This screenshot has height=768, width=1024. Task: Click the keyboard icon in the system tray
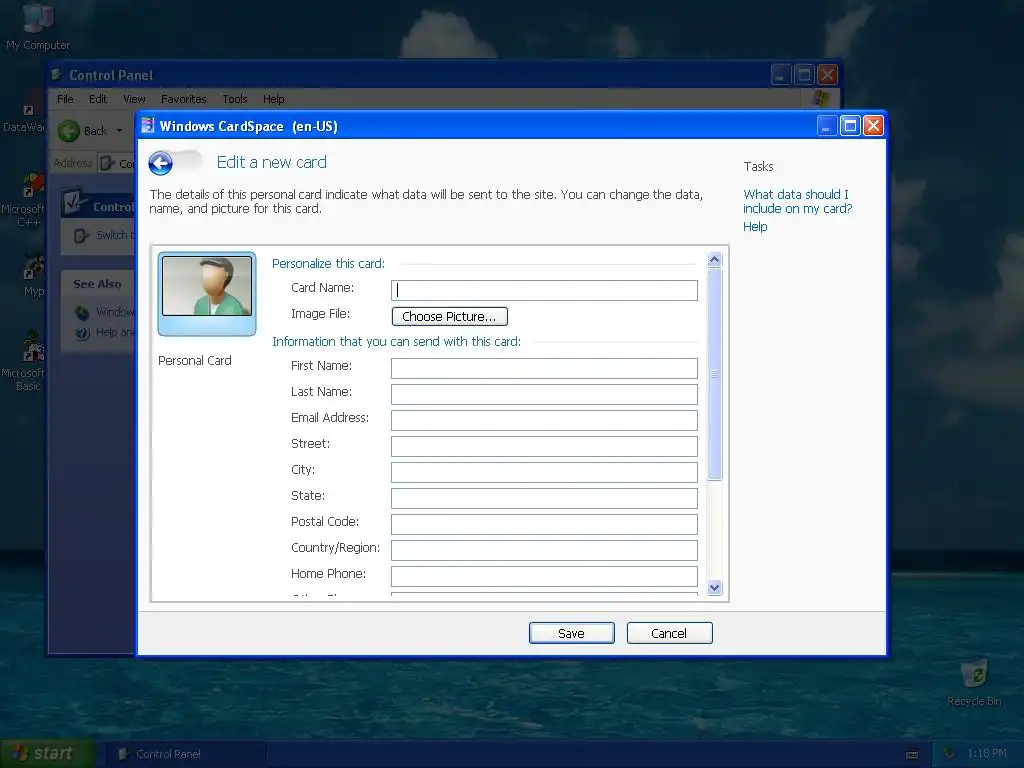(x=912, y=754)
